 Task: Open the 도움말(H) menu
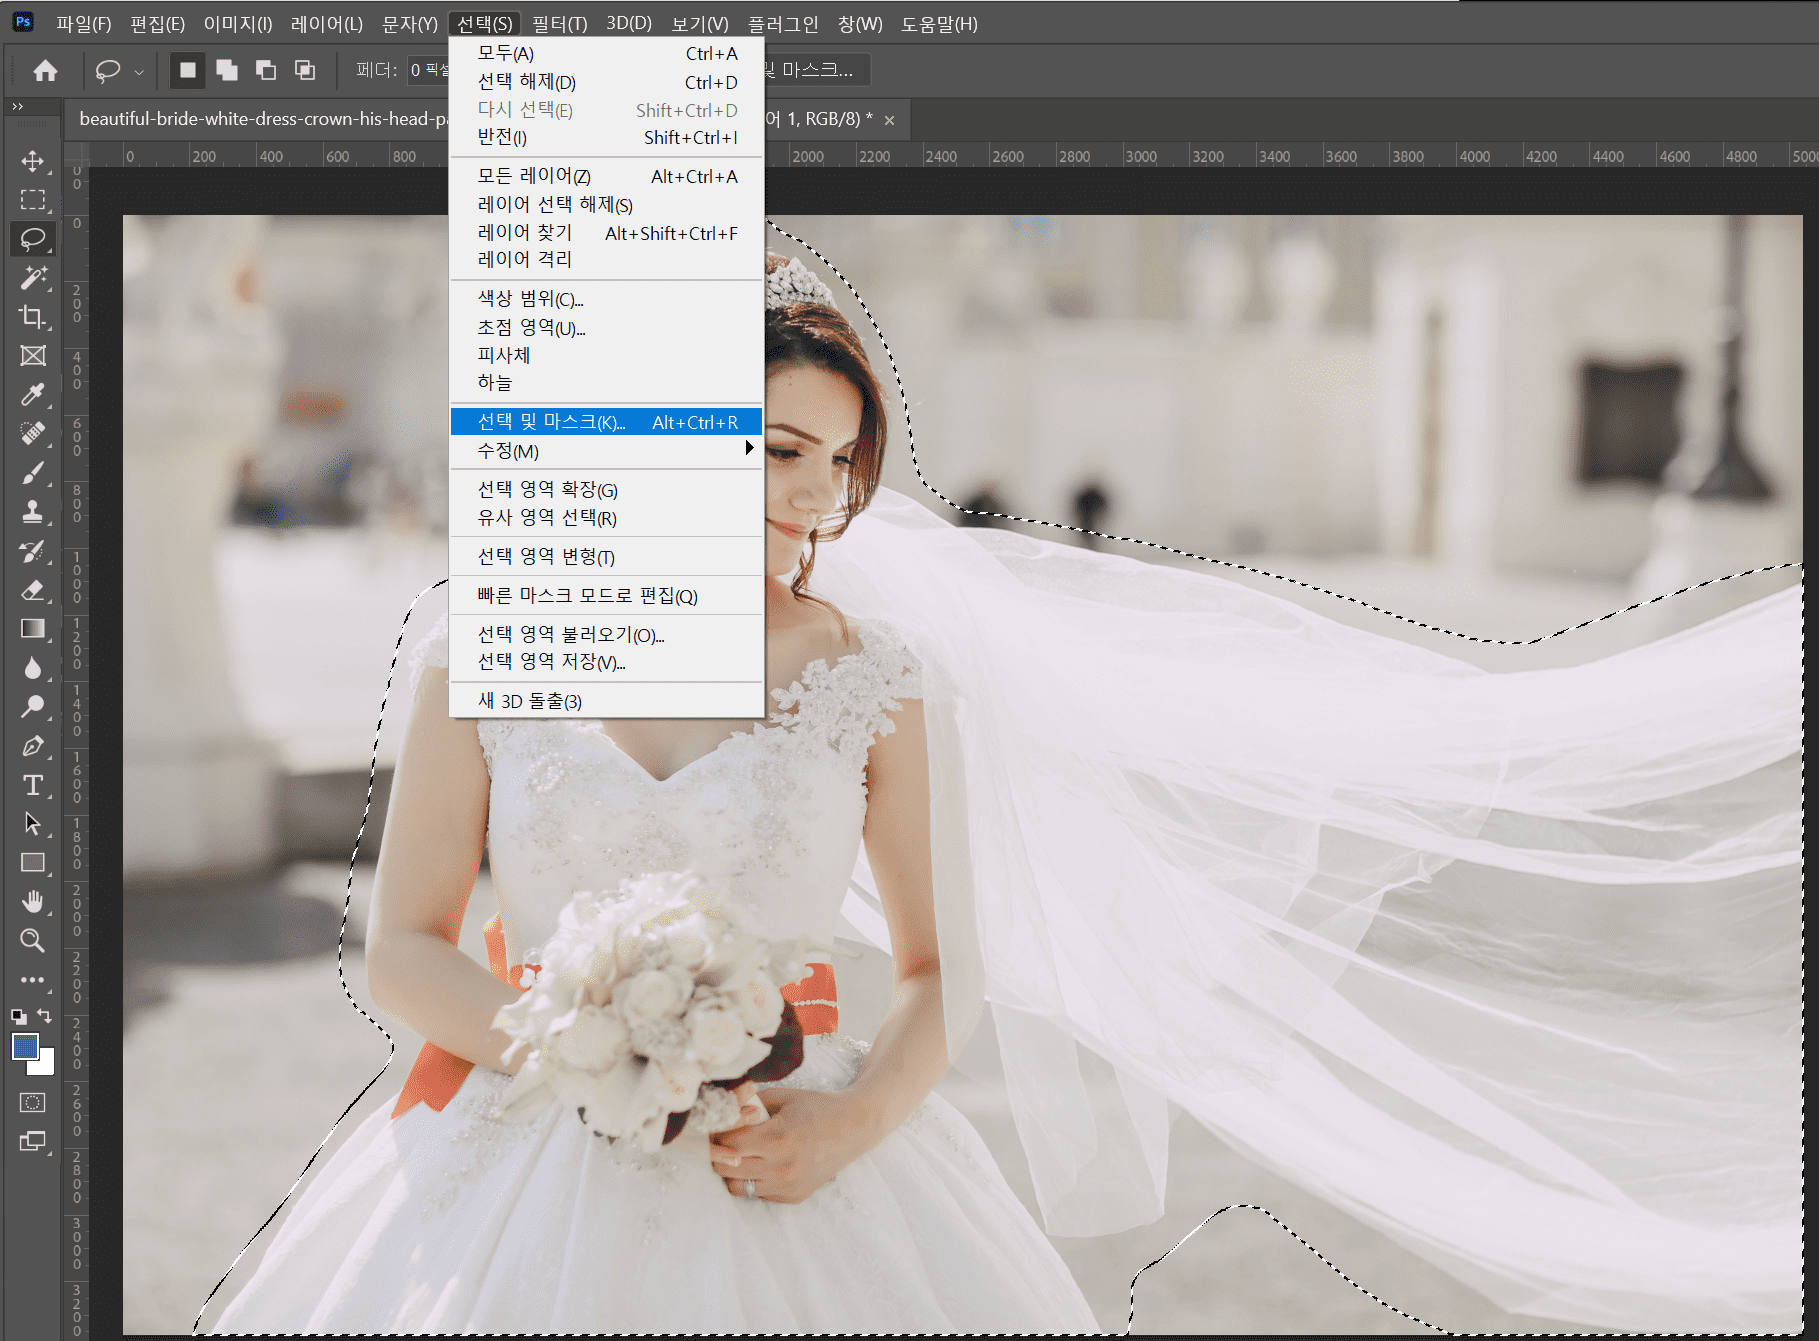click(x=939, y=23)
